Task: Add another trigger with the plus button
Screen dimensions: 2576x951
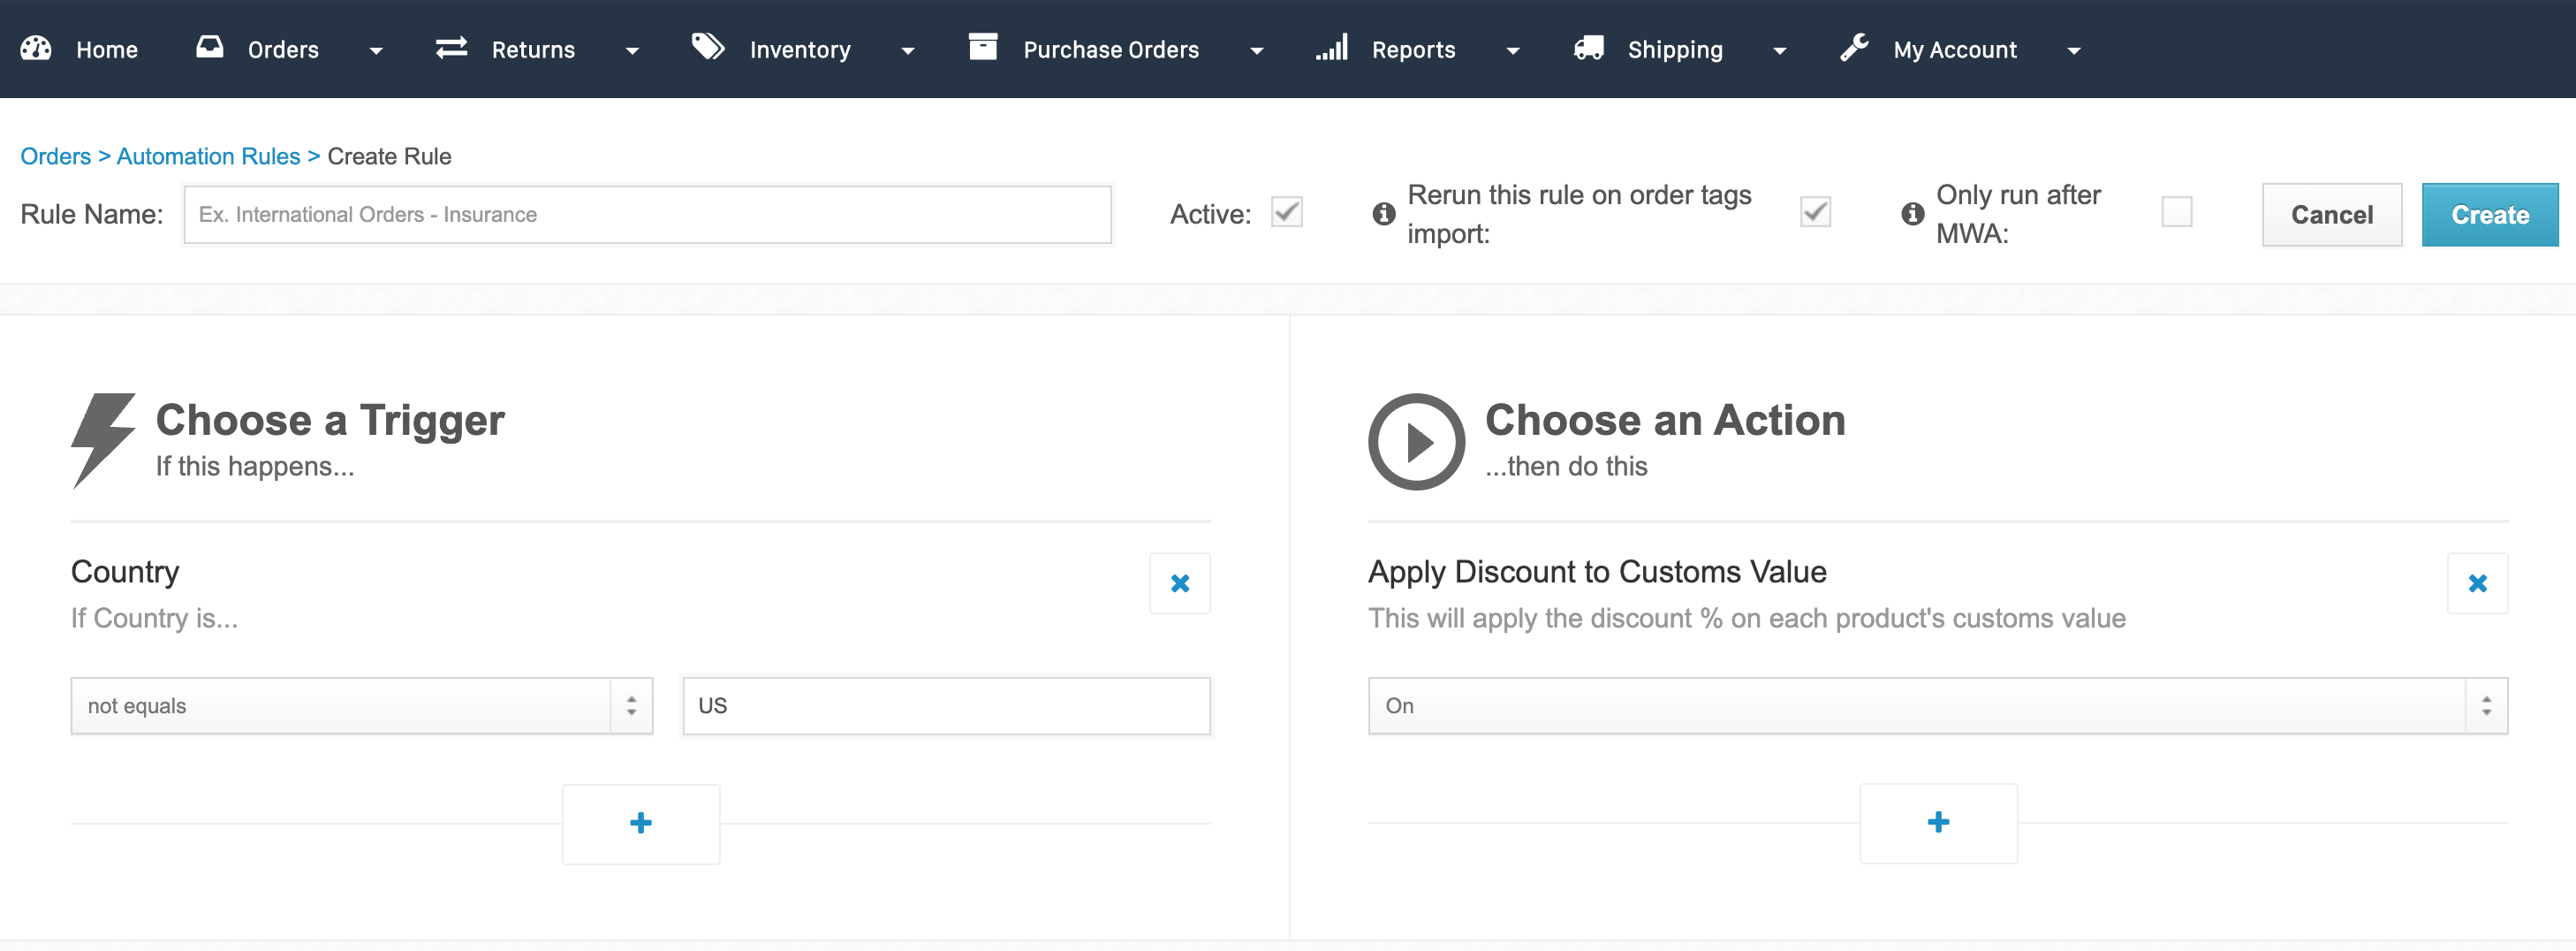Action: pyautogui.click(x=641, y=823)
